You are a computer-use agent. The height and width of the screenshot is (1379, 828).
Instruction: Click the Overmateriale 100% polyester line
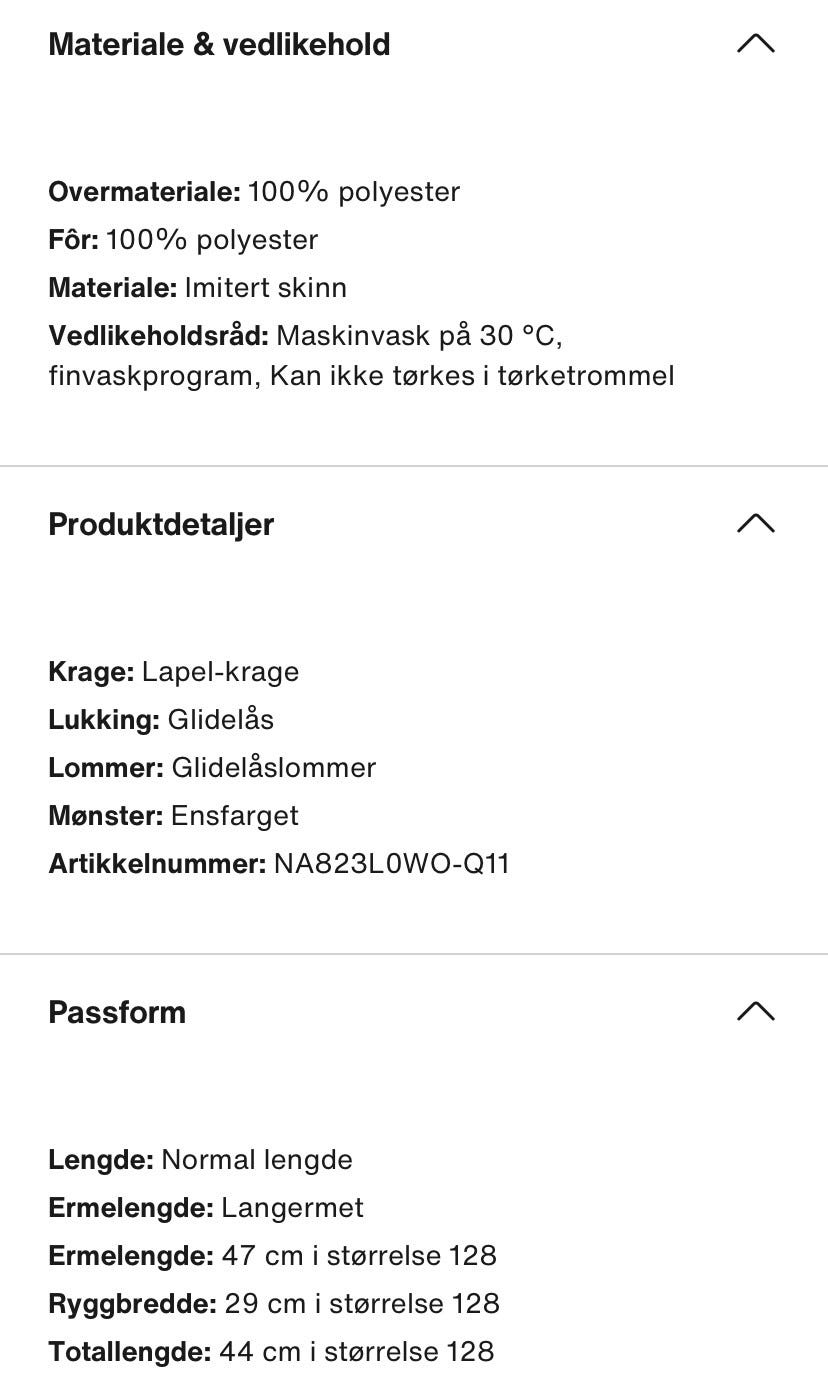[x=254, y=191]
